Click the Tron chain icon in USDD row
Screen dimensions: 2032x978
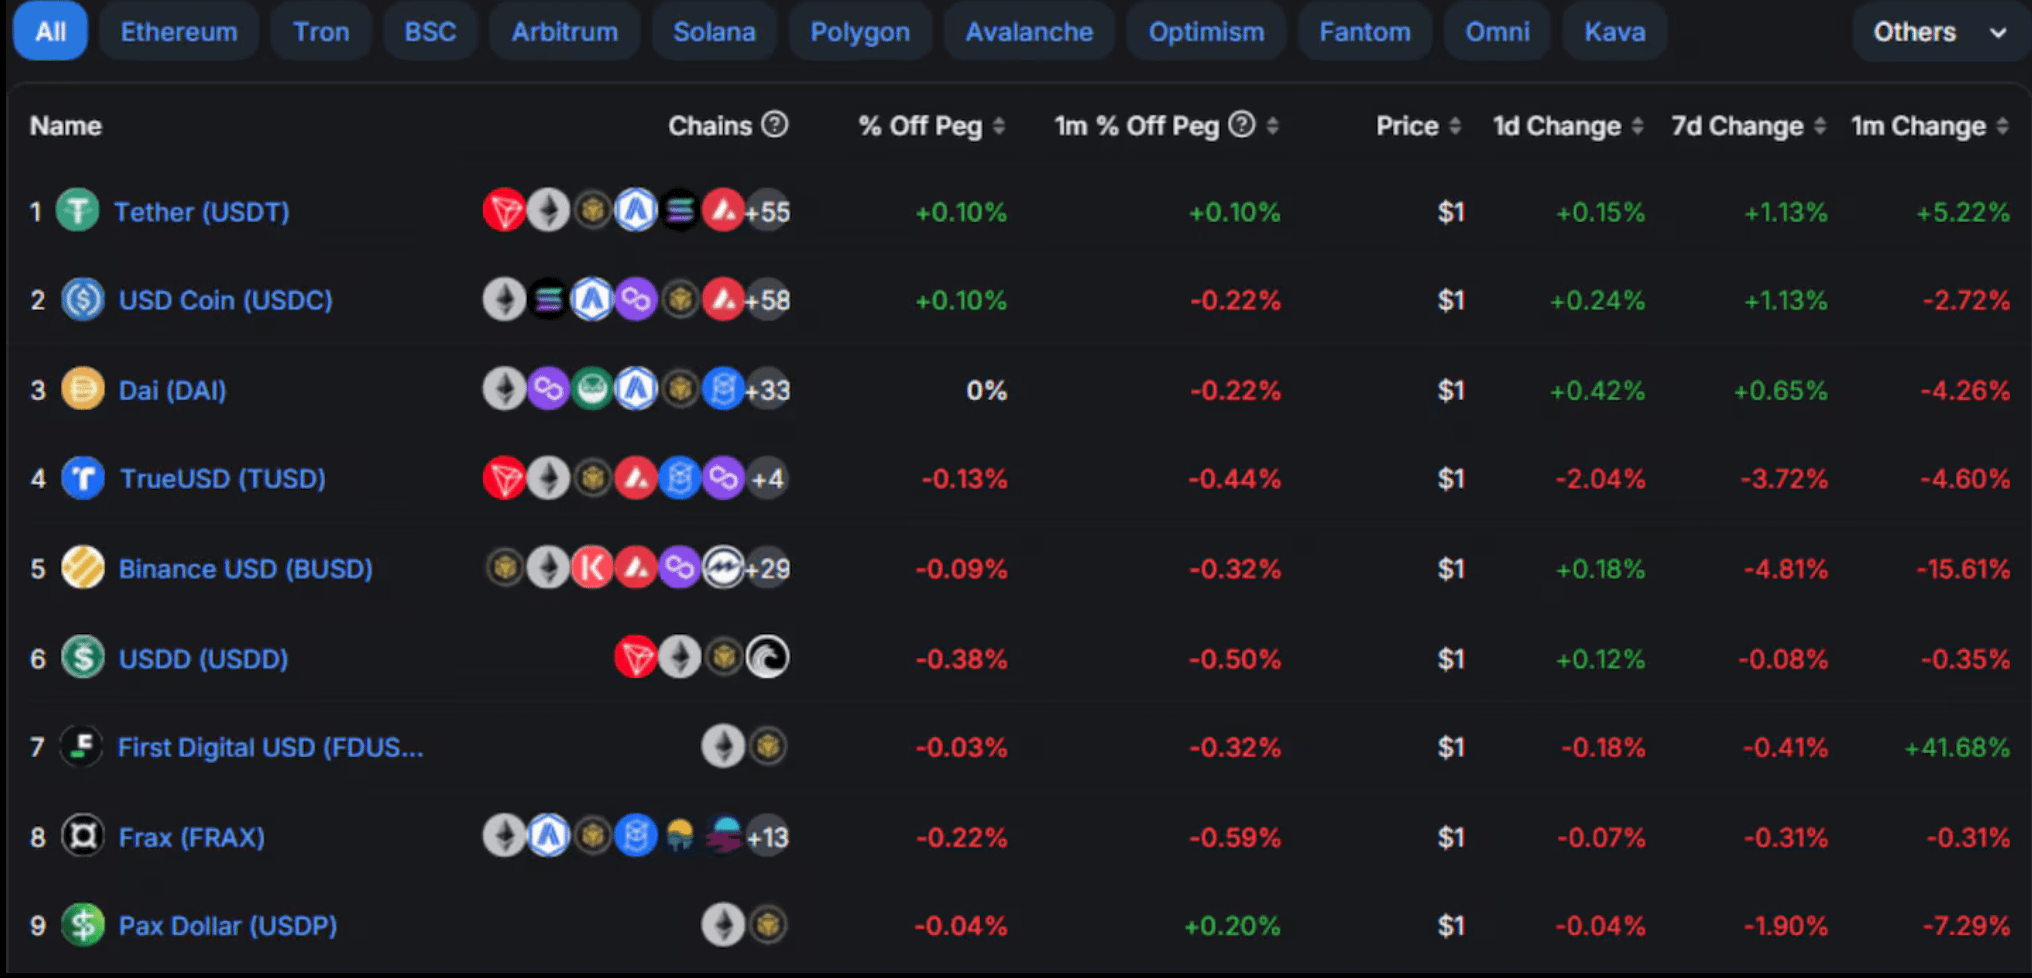pos(635,658)
